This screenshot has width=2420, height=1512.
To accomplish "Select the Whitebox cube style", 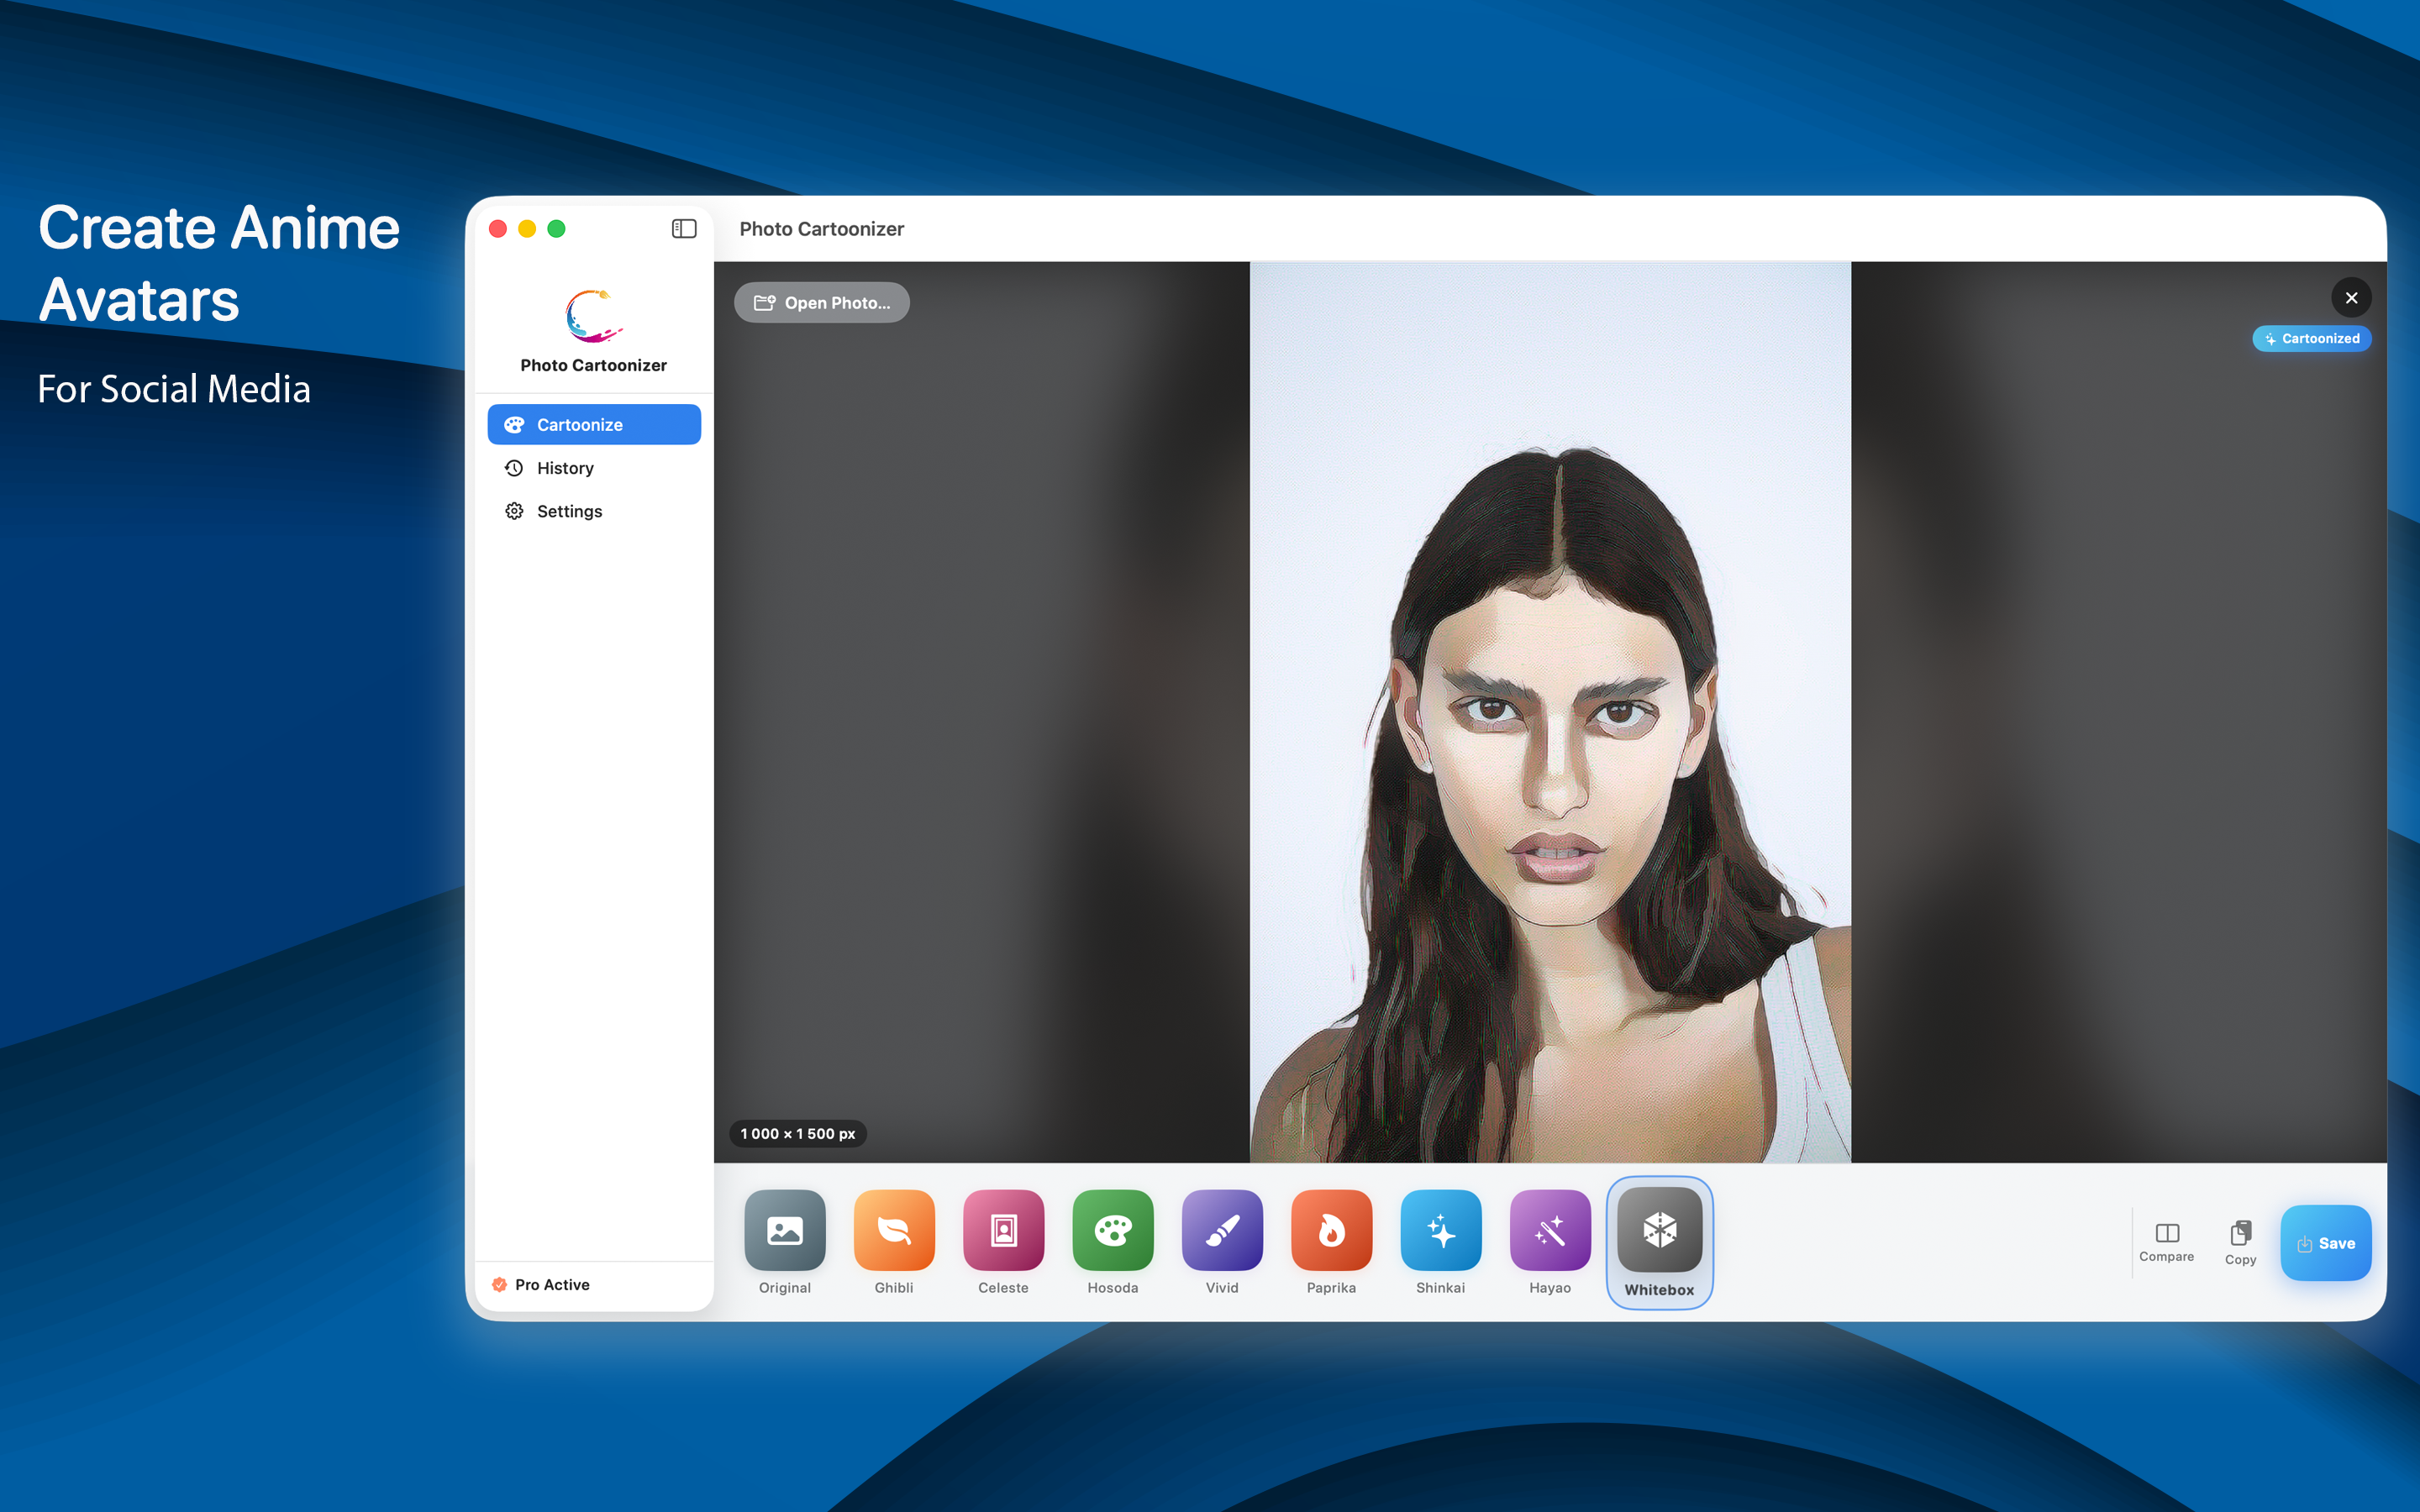I will pyautogui.click(x=1660, y=1230).
